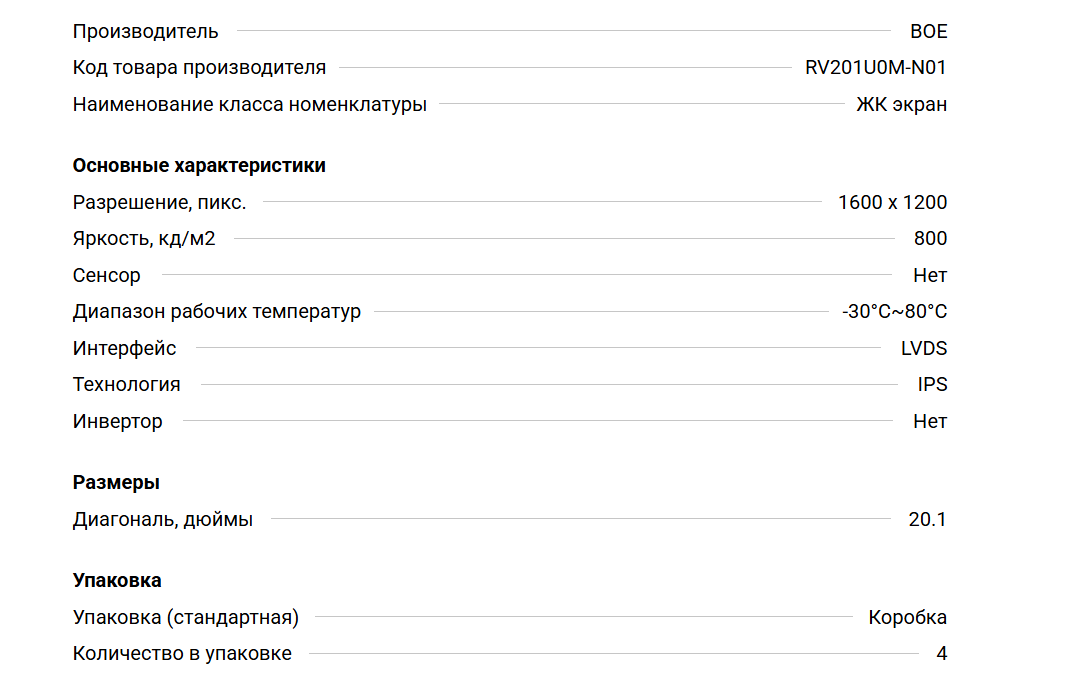Click the IPS technology value
Screen dimensions: 1078x689
click(x=932, y=384)
